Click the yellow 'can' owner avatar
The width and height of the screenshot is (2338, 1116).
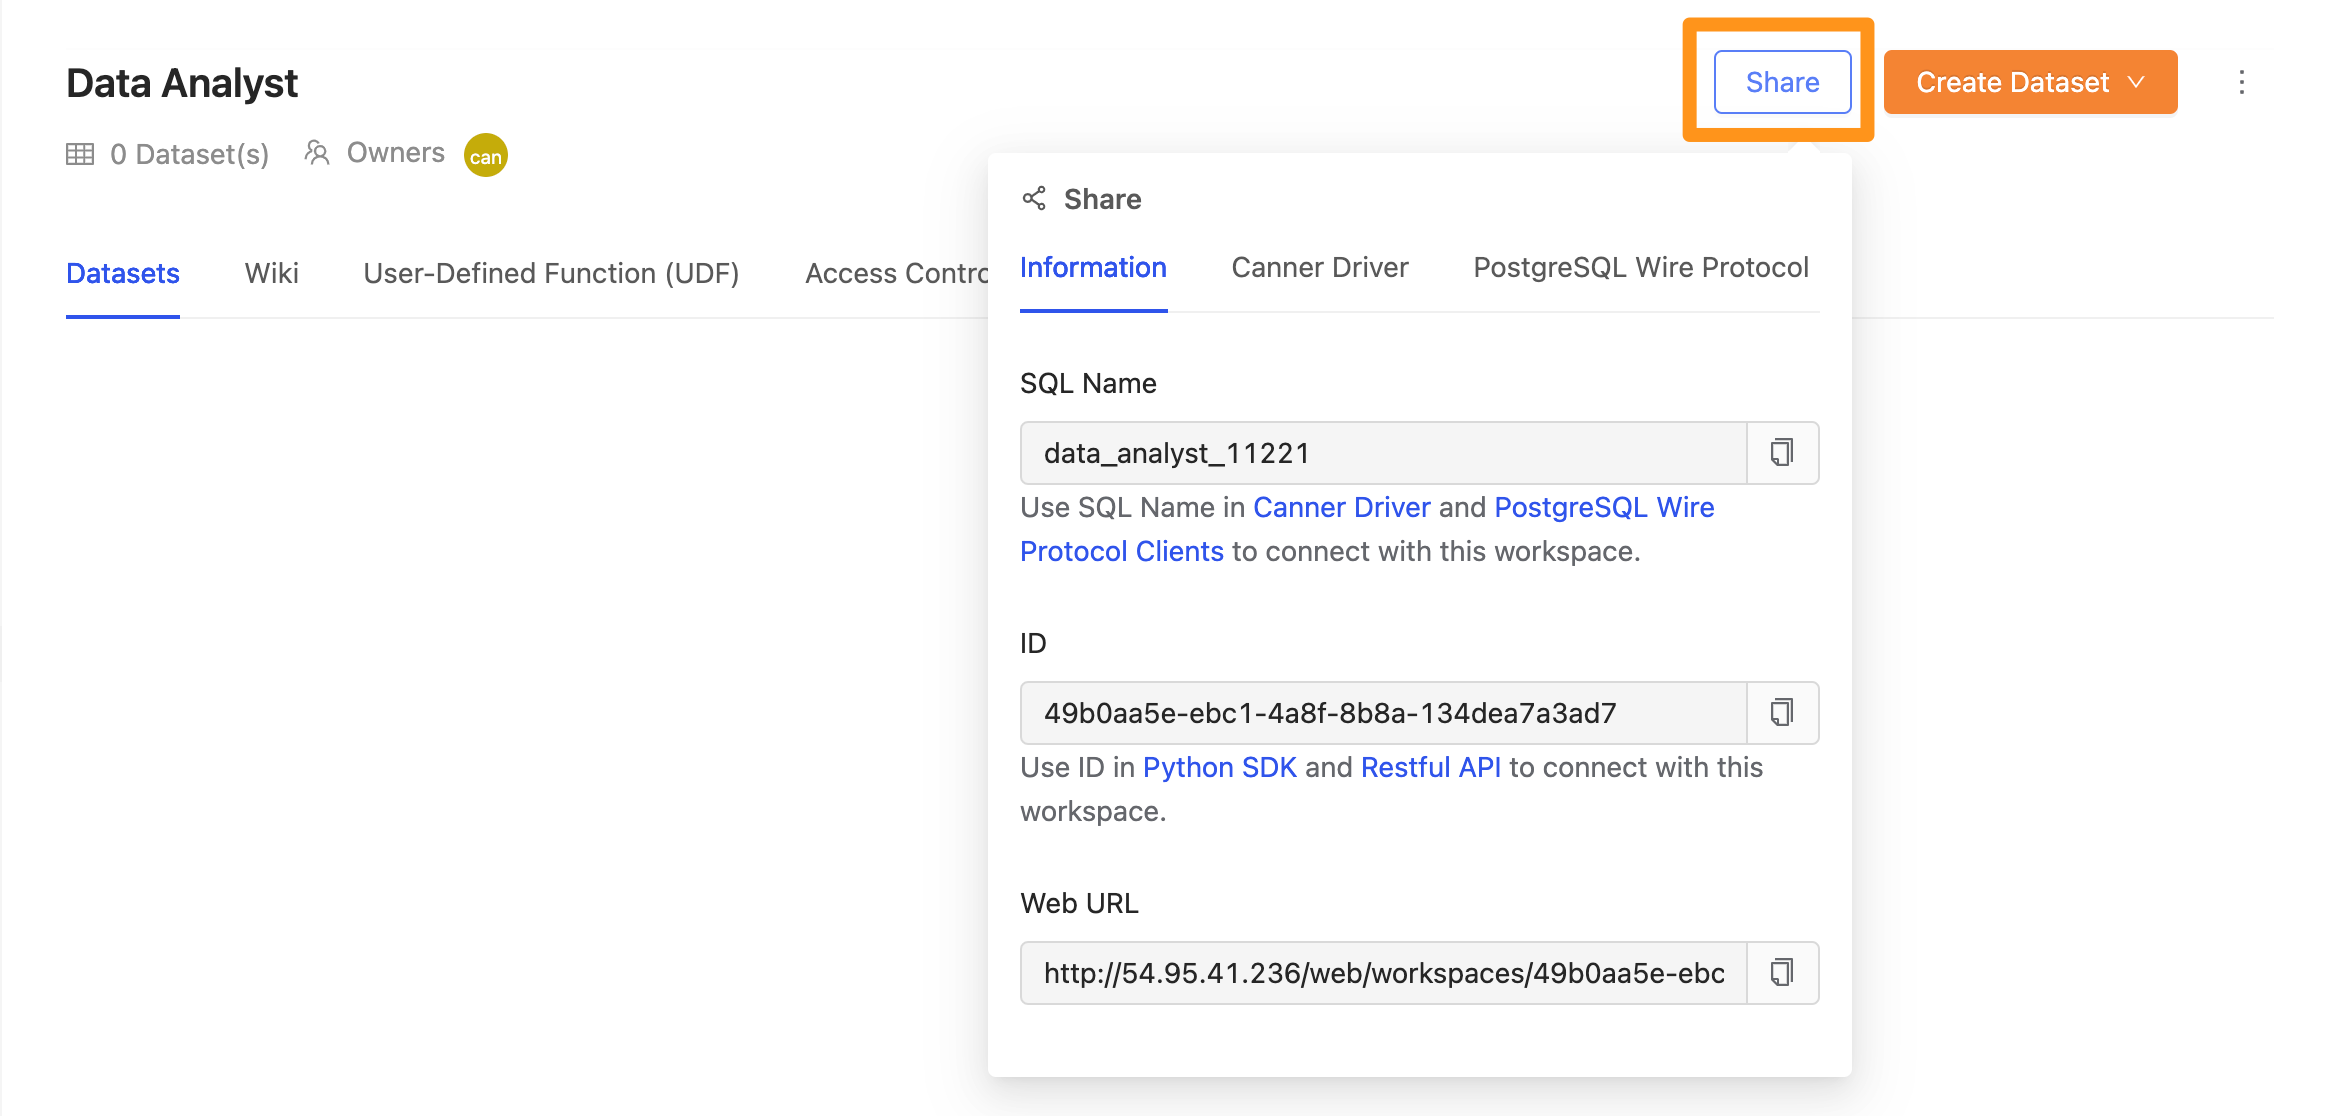pyautogui.click(x=486, y=155)
